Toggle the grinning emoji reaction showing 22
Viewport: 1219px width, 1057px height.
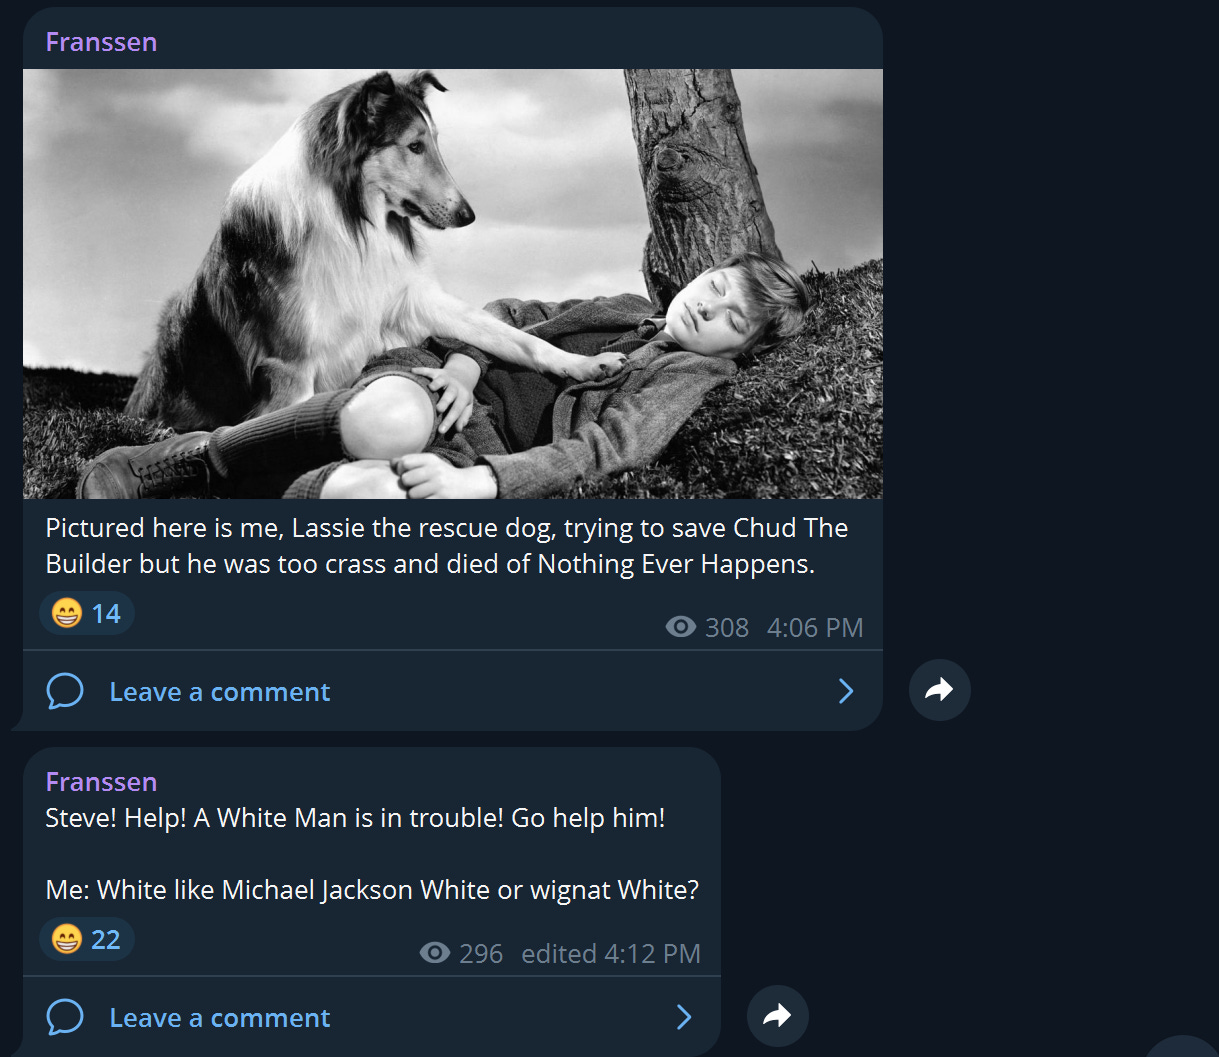point(87,939)
